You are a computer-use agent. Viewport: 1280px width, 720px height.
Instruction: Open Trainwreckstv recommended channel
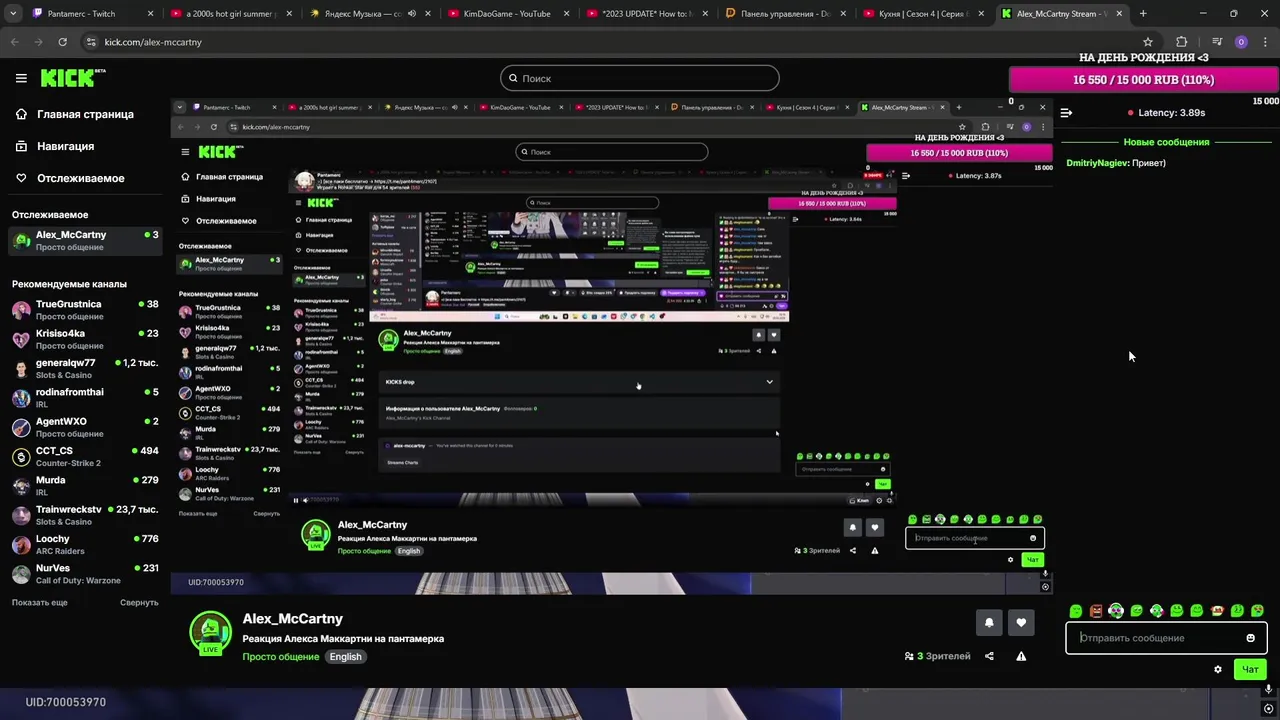click(84, 515)
